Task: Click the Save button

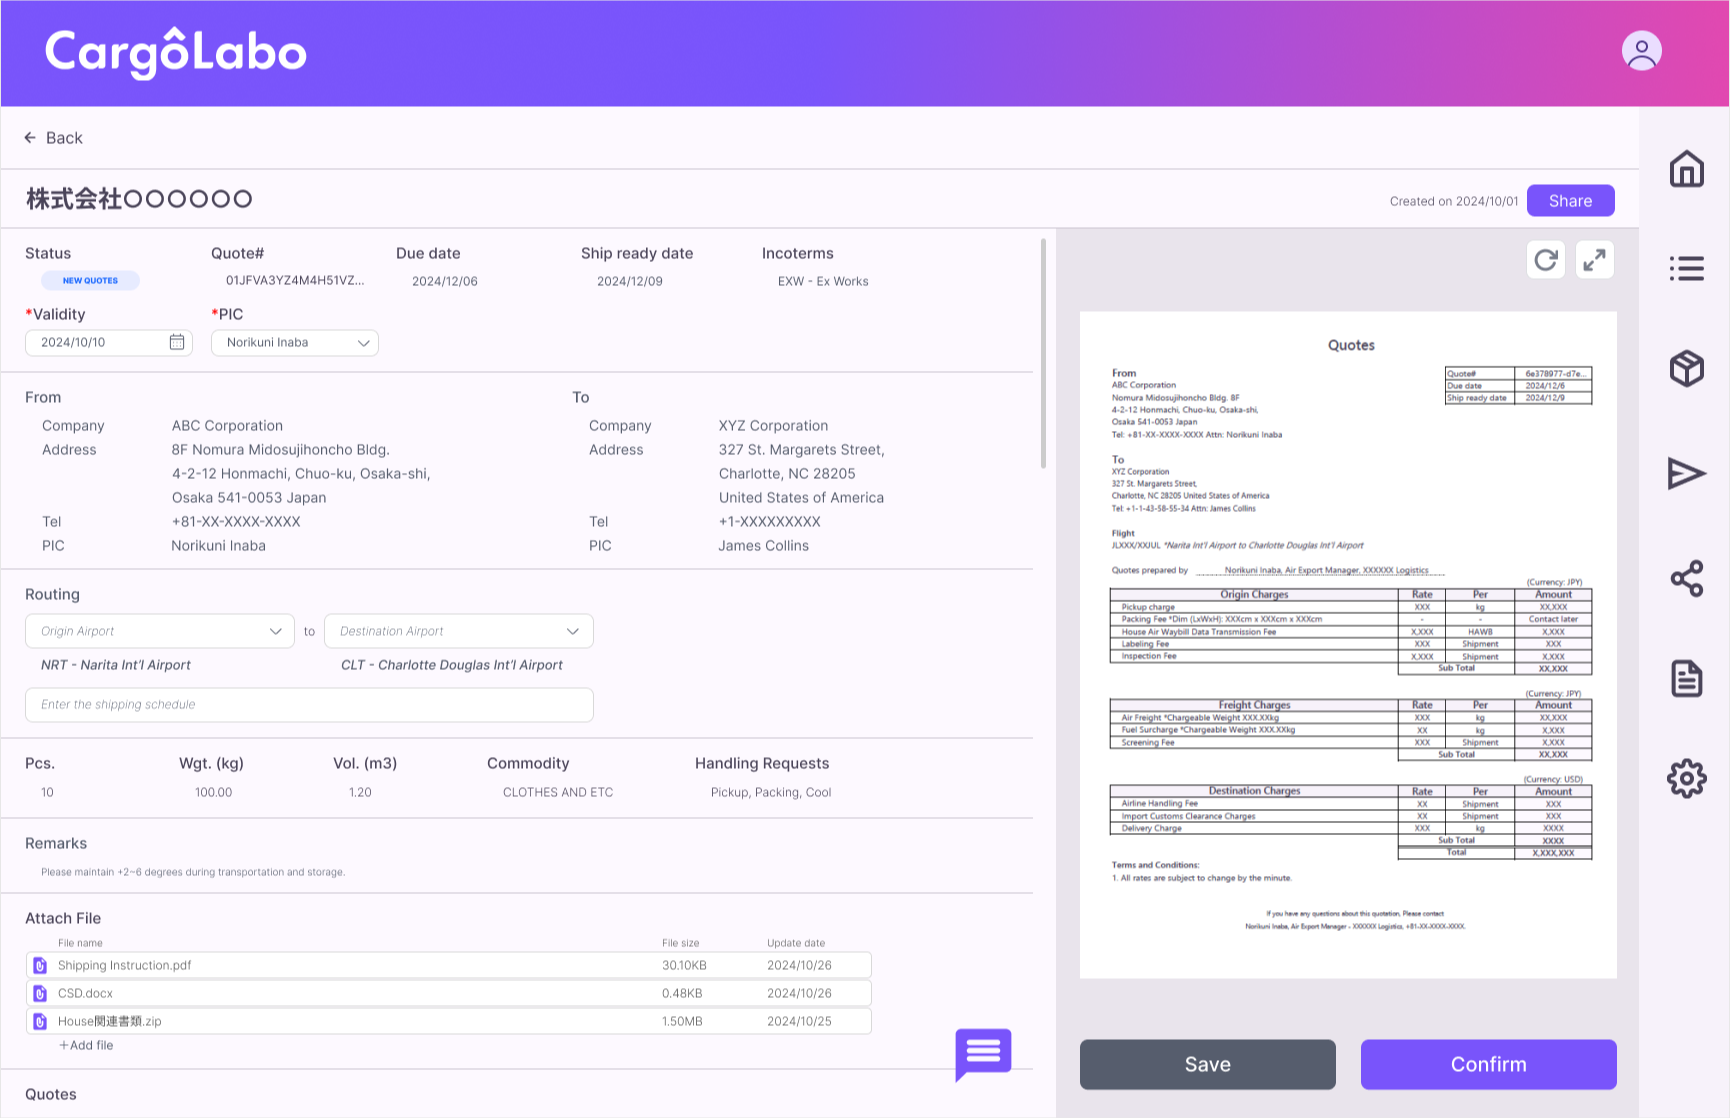Action: click(1207, 1064)
